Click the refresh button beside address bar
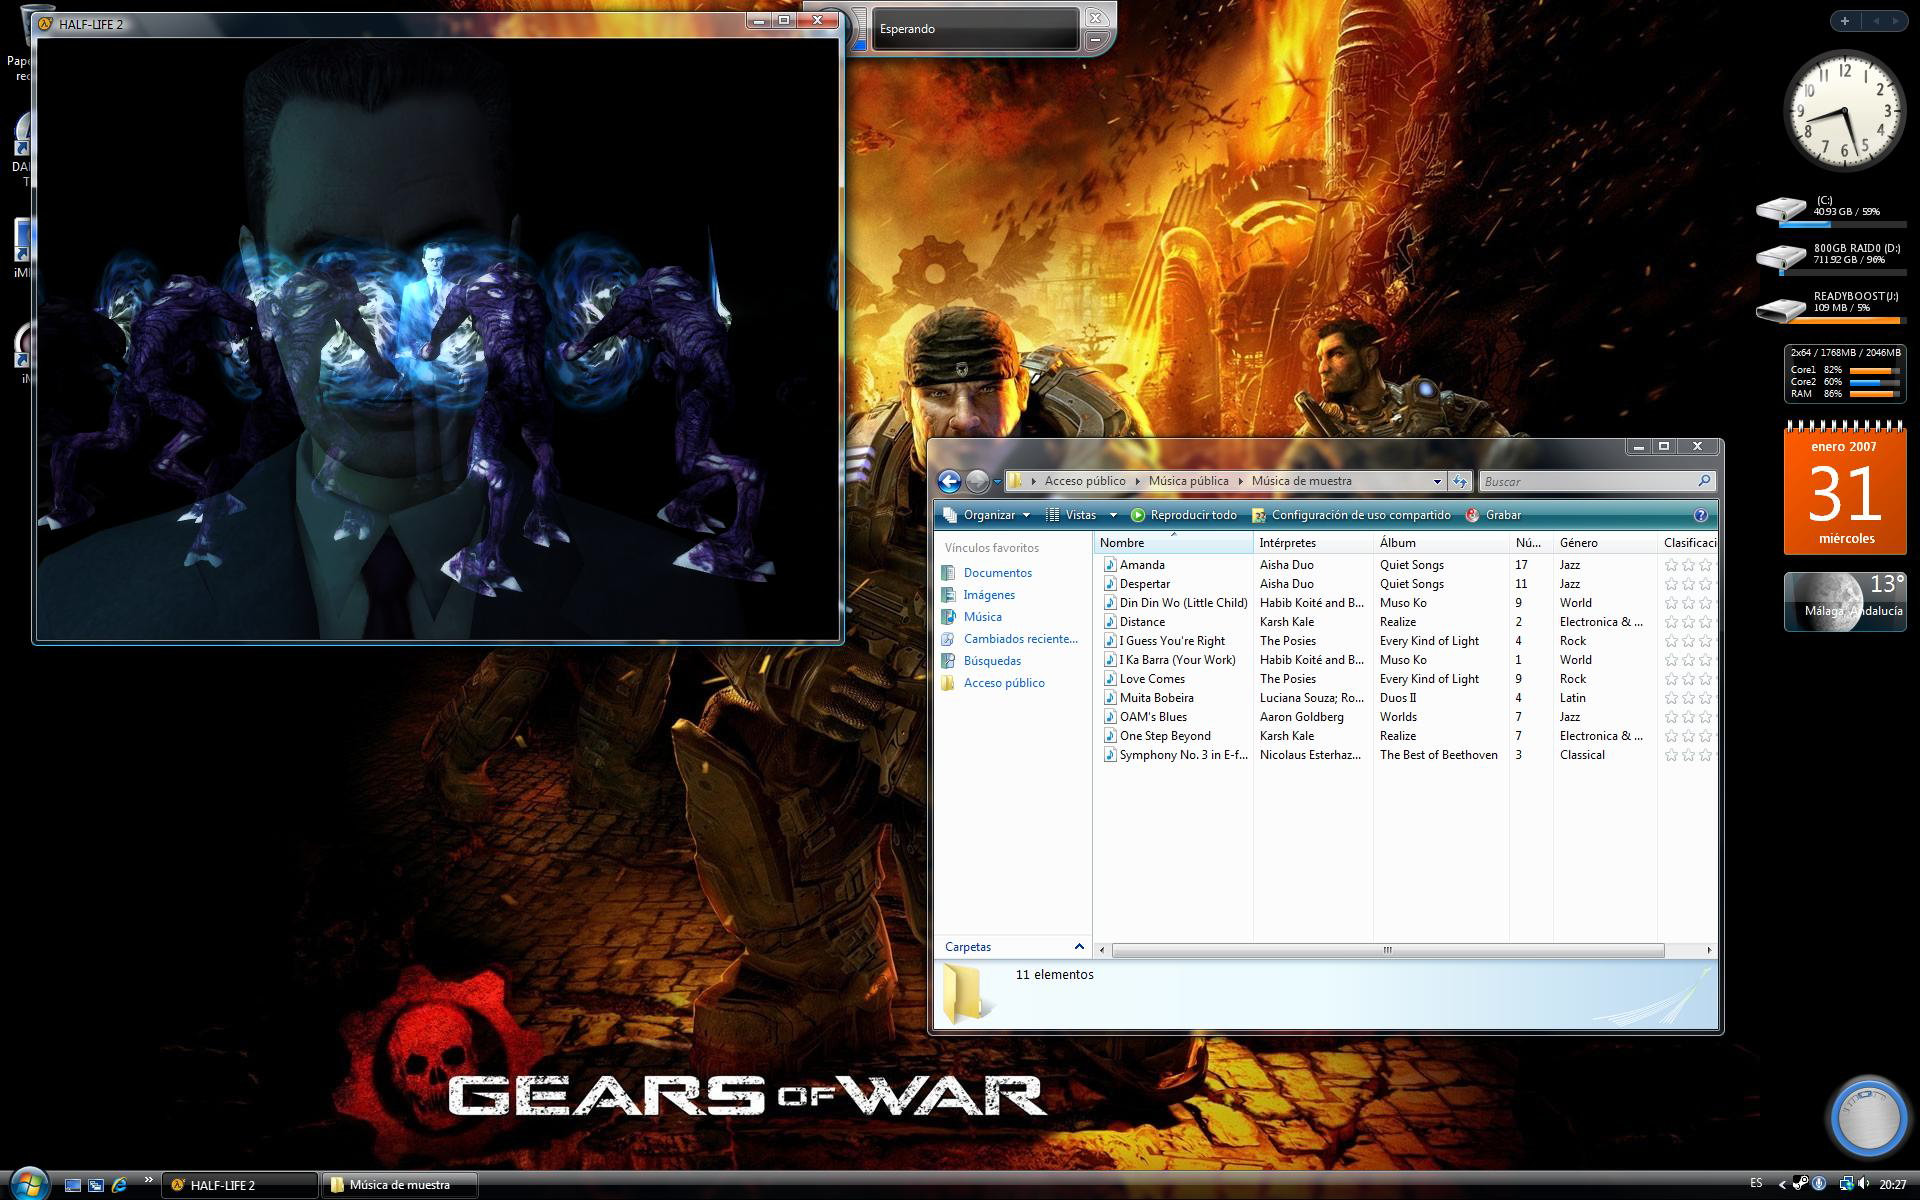1920x1200 pixels. (1460, 482)
